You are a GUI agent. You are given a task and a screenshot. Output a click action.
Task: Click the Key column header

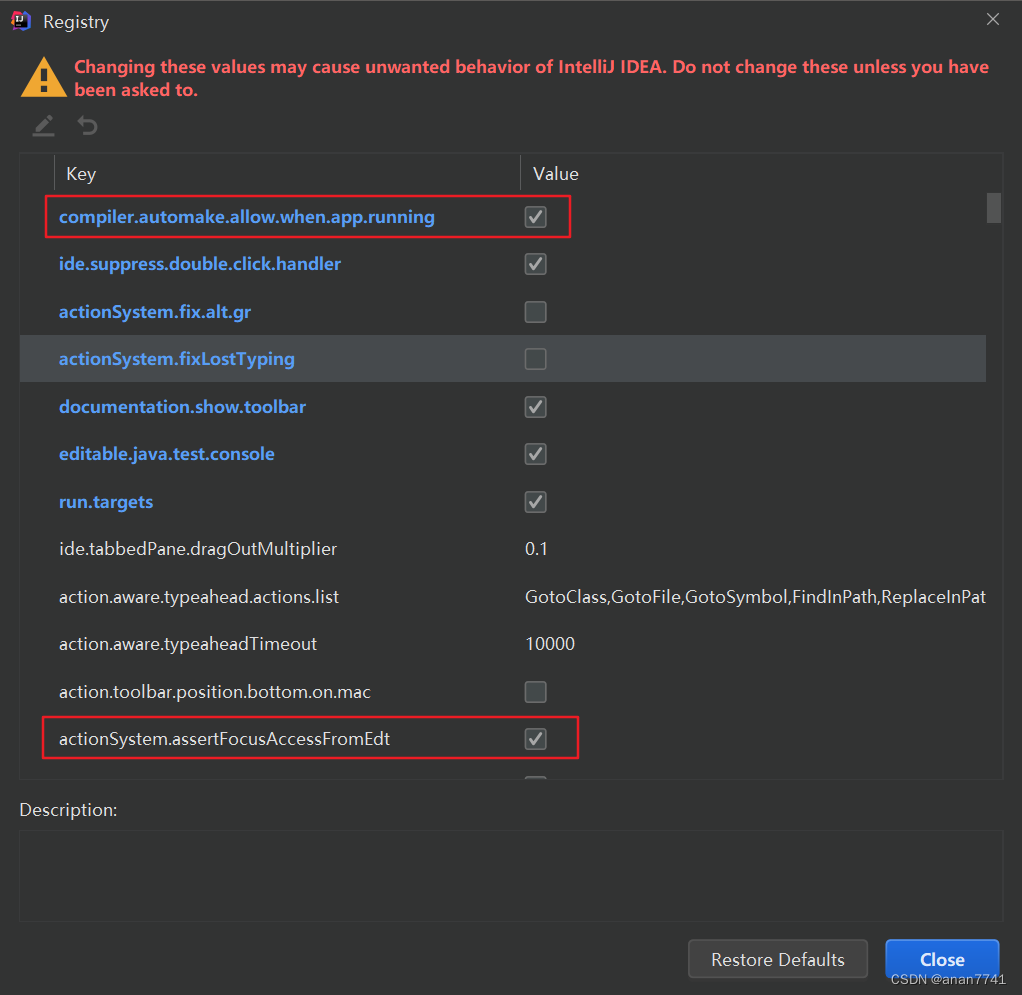[81, 174]
